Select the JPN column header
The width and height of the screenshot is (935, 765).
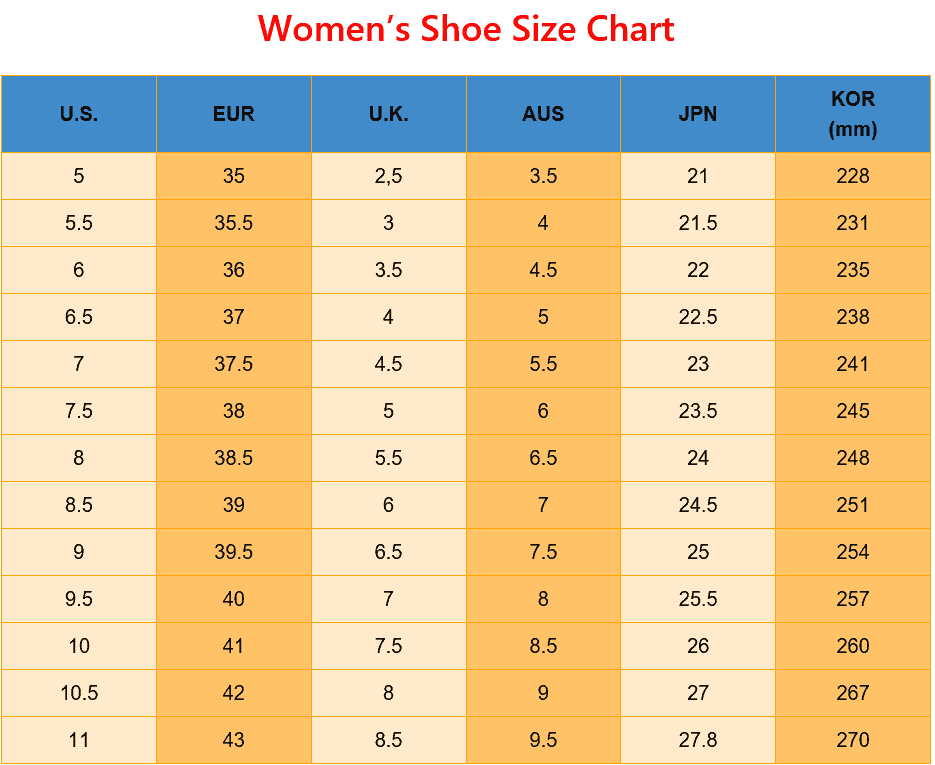[x=698, y=114]
